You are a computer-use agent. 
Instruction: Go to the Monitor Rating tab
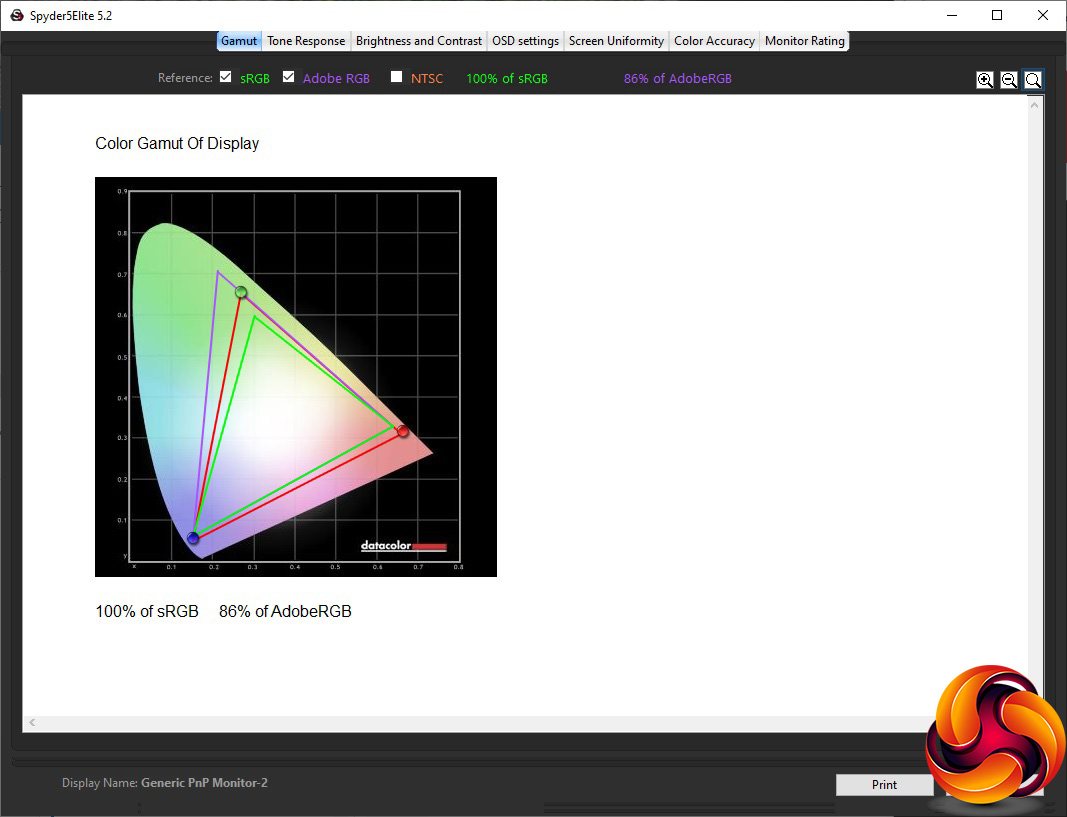click(805, 41)
